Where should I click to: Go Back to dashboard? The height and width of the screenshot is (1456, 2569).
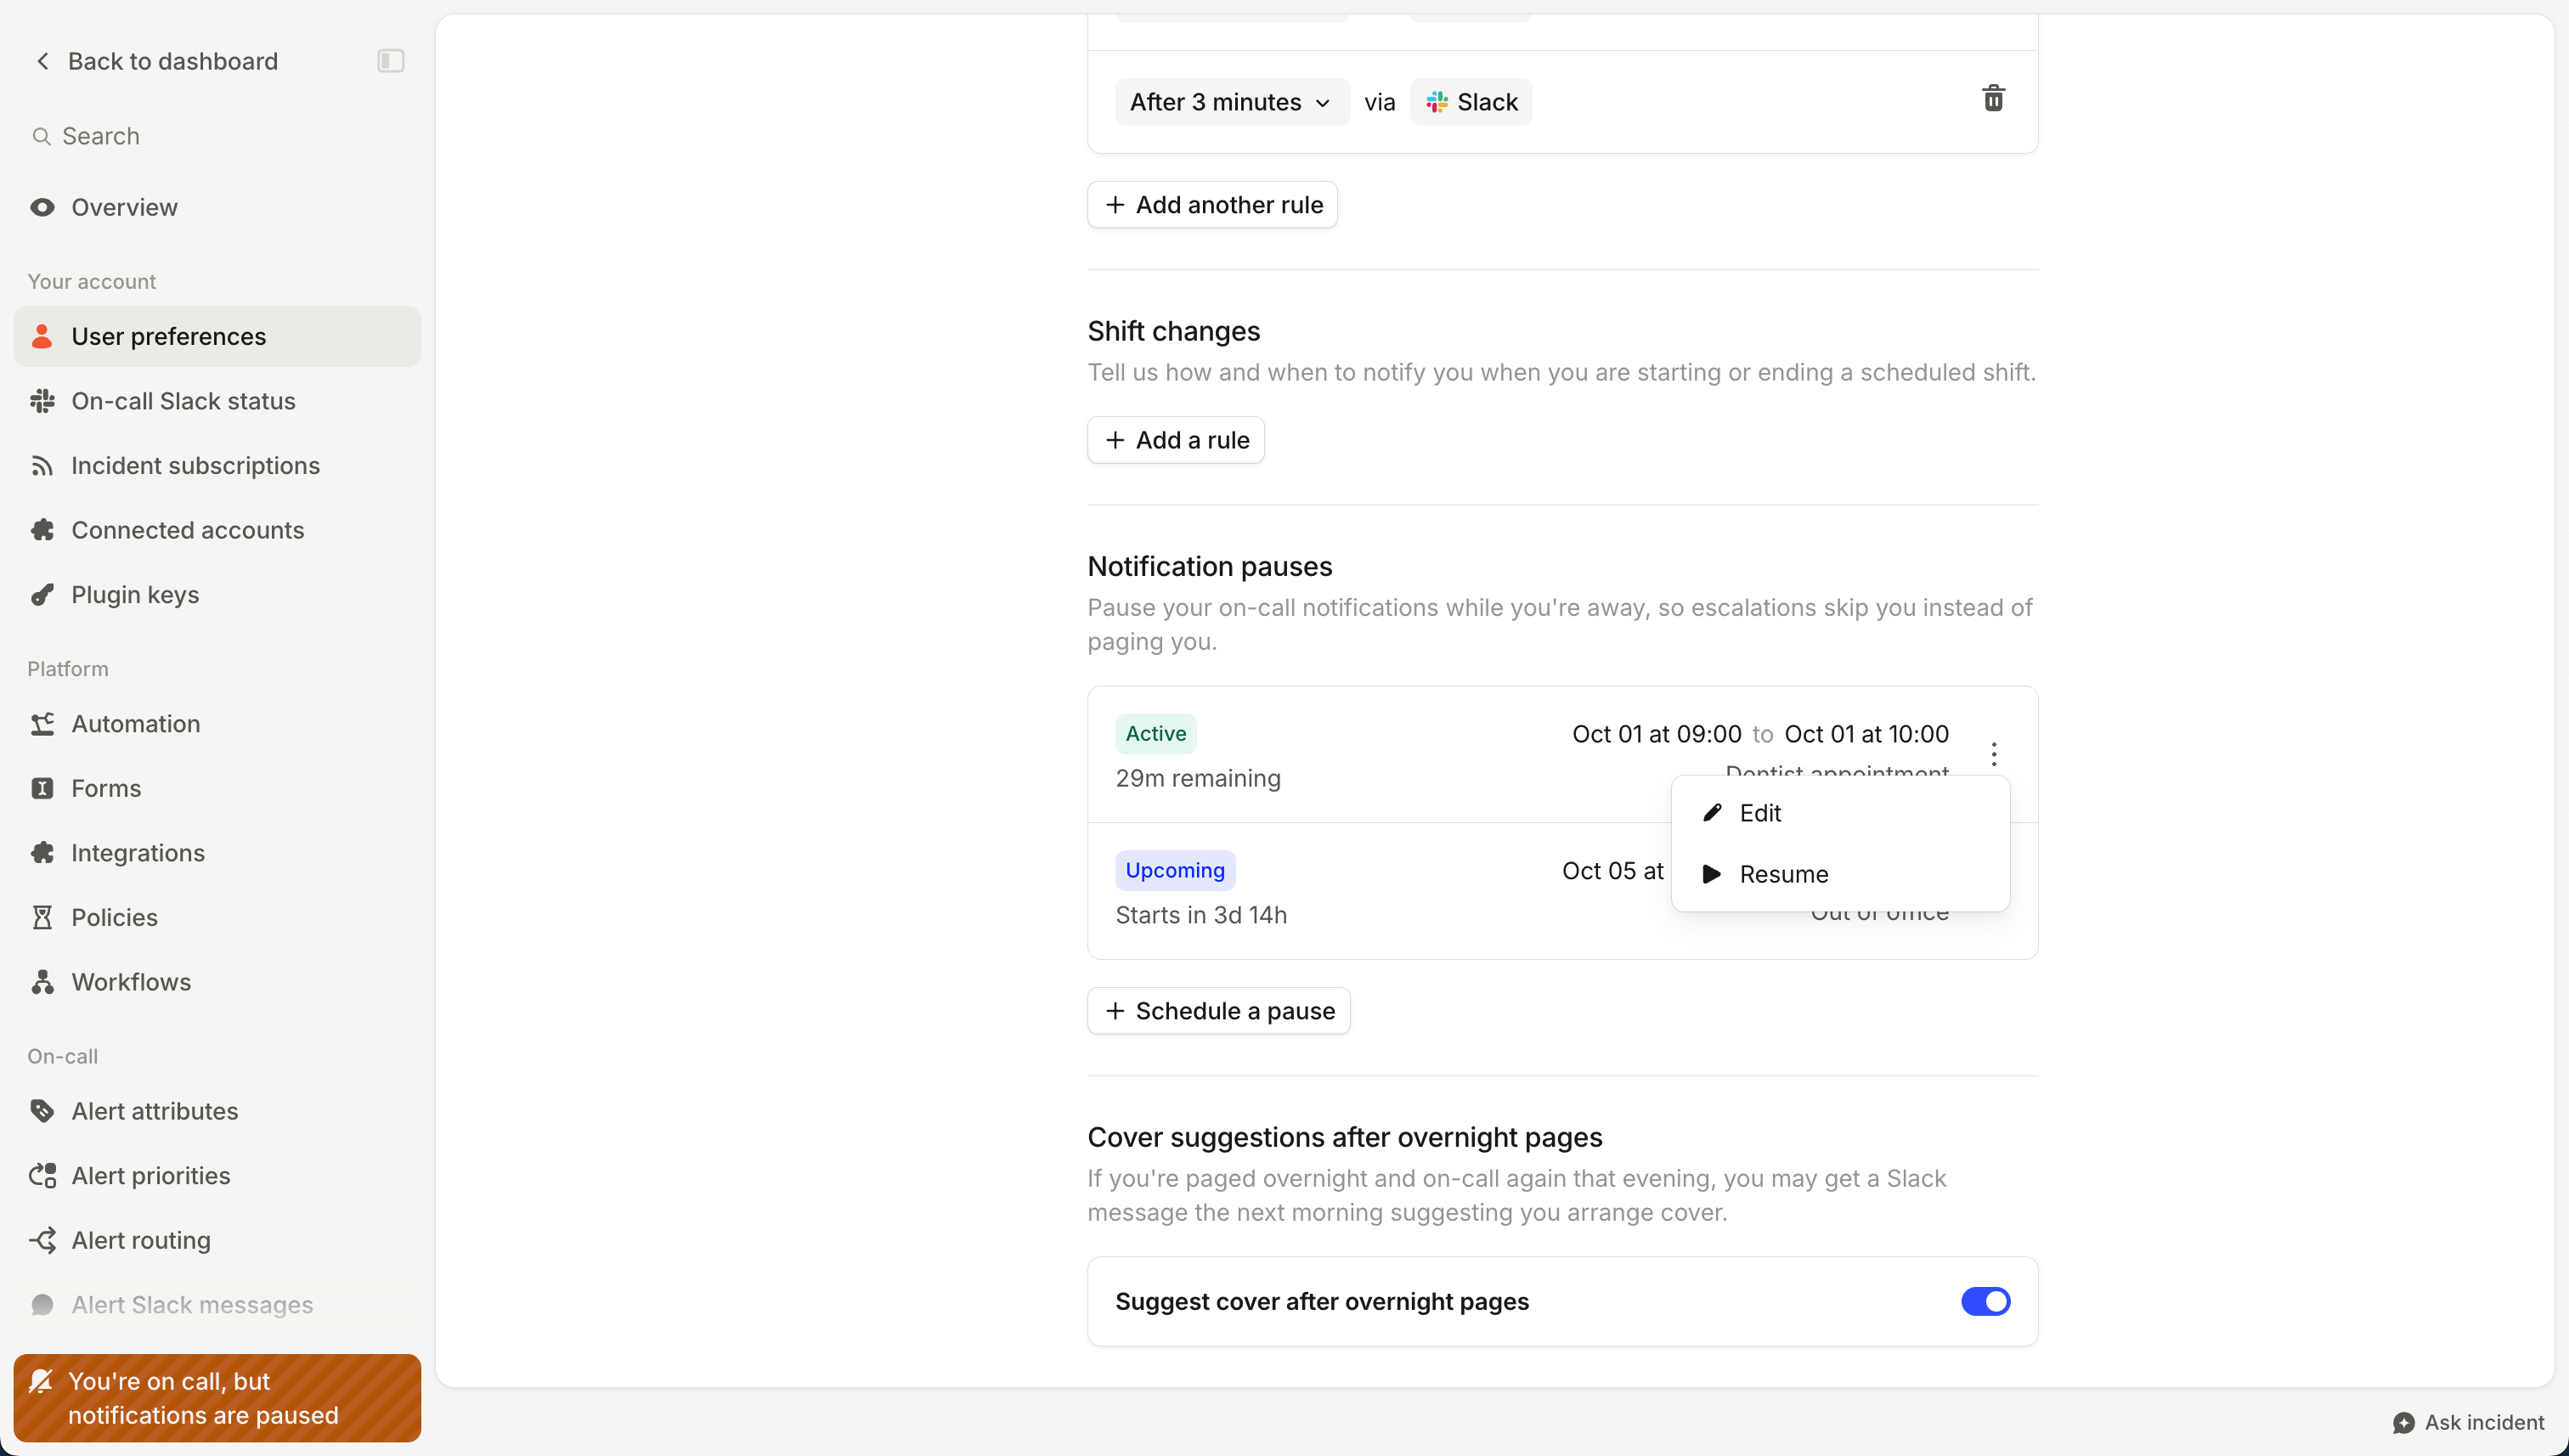pyautogui.click(x=155, y=61)
